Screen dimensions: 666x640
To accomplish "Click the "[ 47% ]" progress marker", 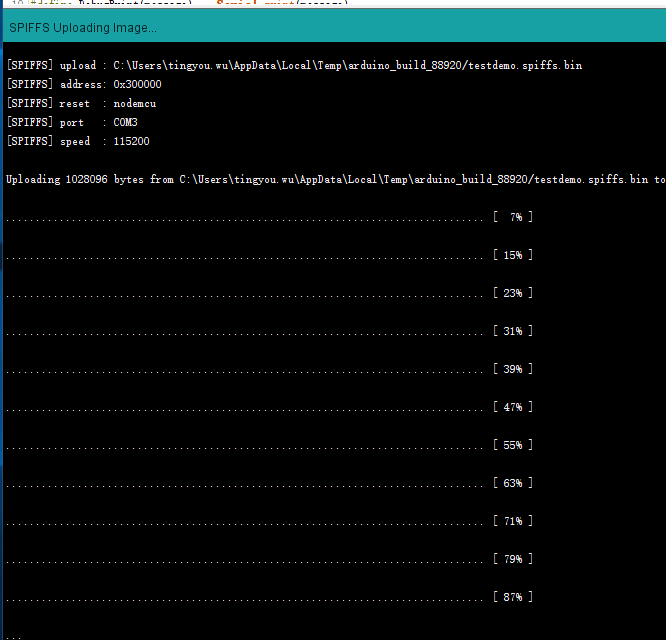I will [513, 407].
